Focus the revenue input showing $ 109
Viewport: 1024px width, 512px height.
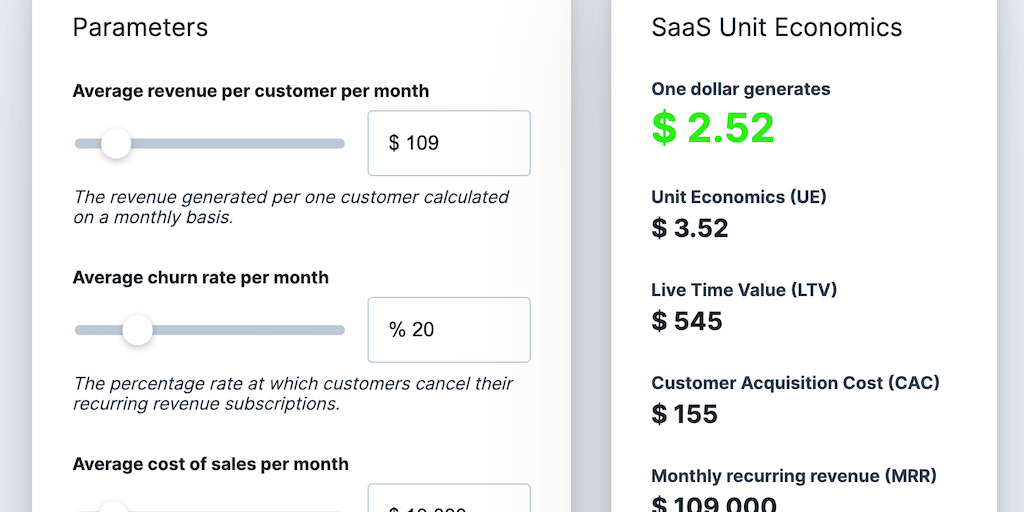[449, 143]
